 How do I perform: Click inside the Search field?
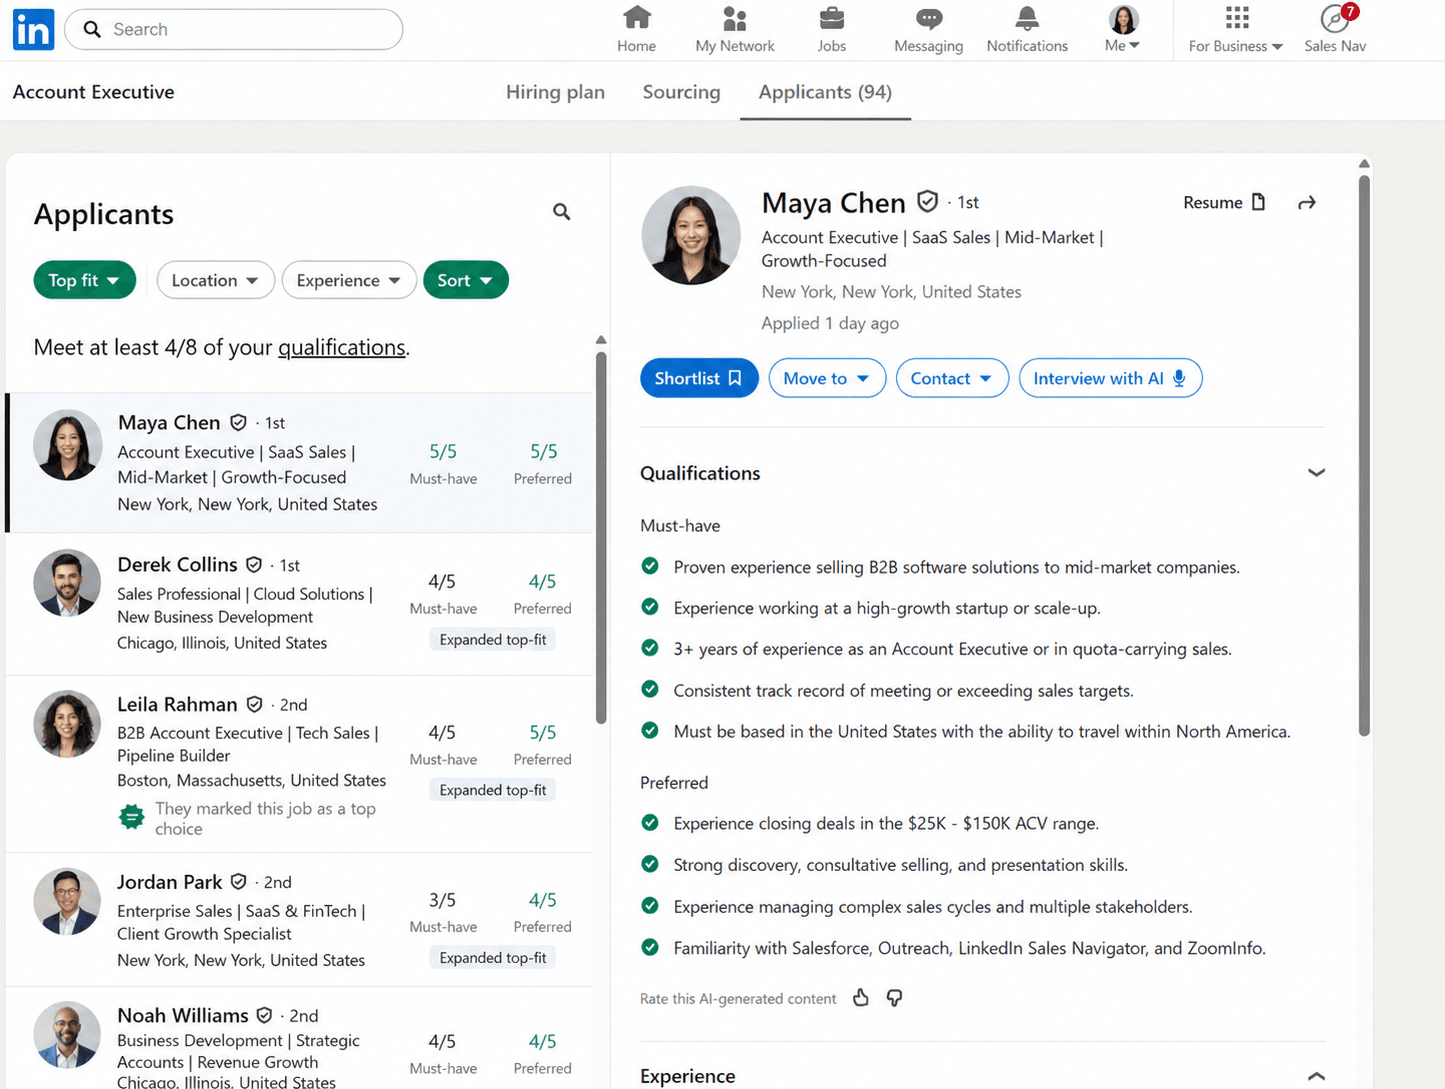pos(234,30)
